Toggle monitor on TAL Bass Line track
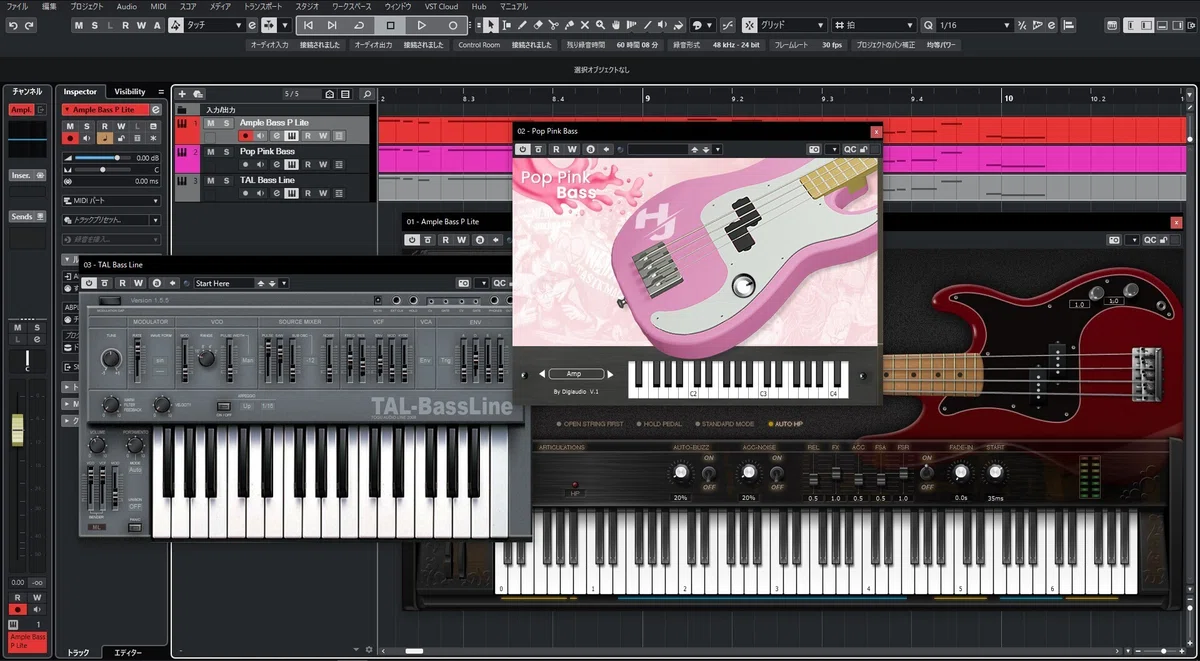This screenshot has height=661, width=1200. pos(260,194)
